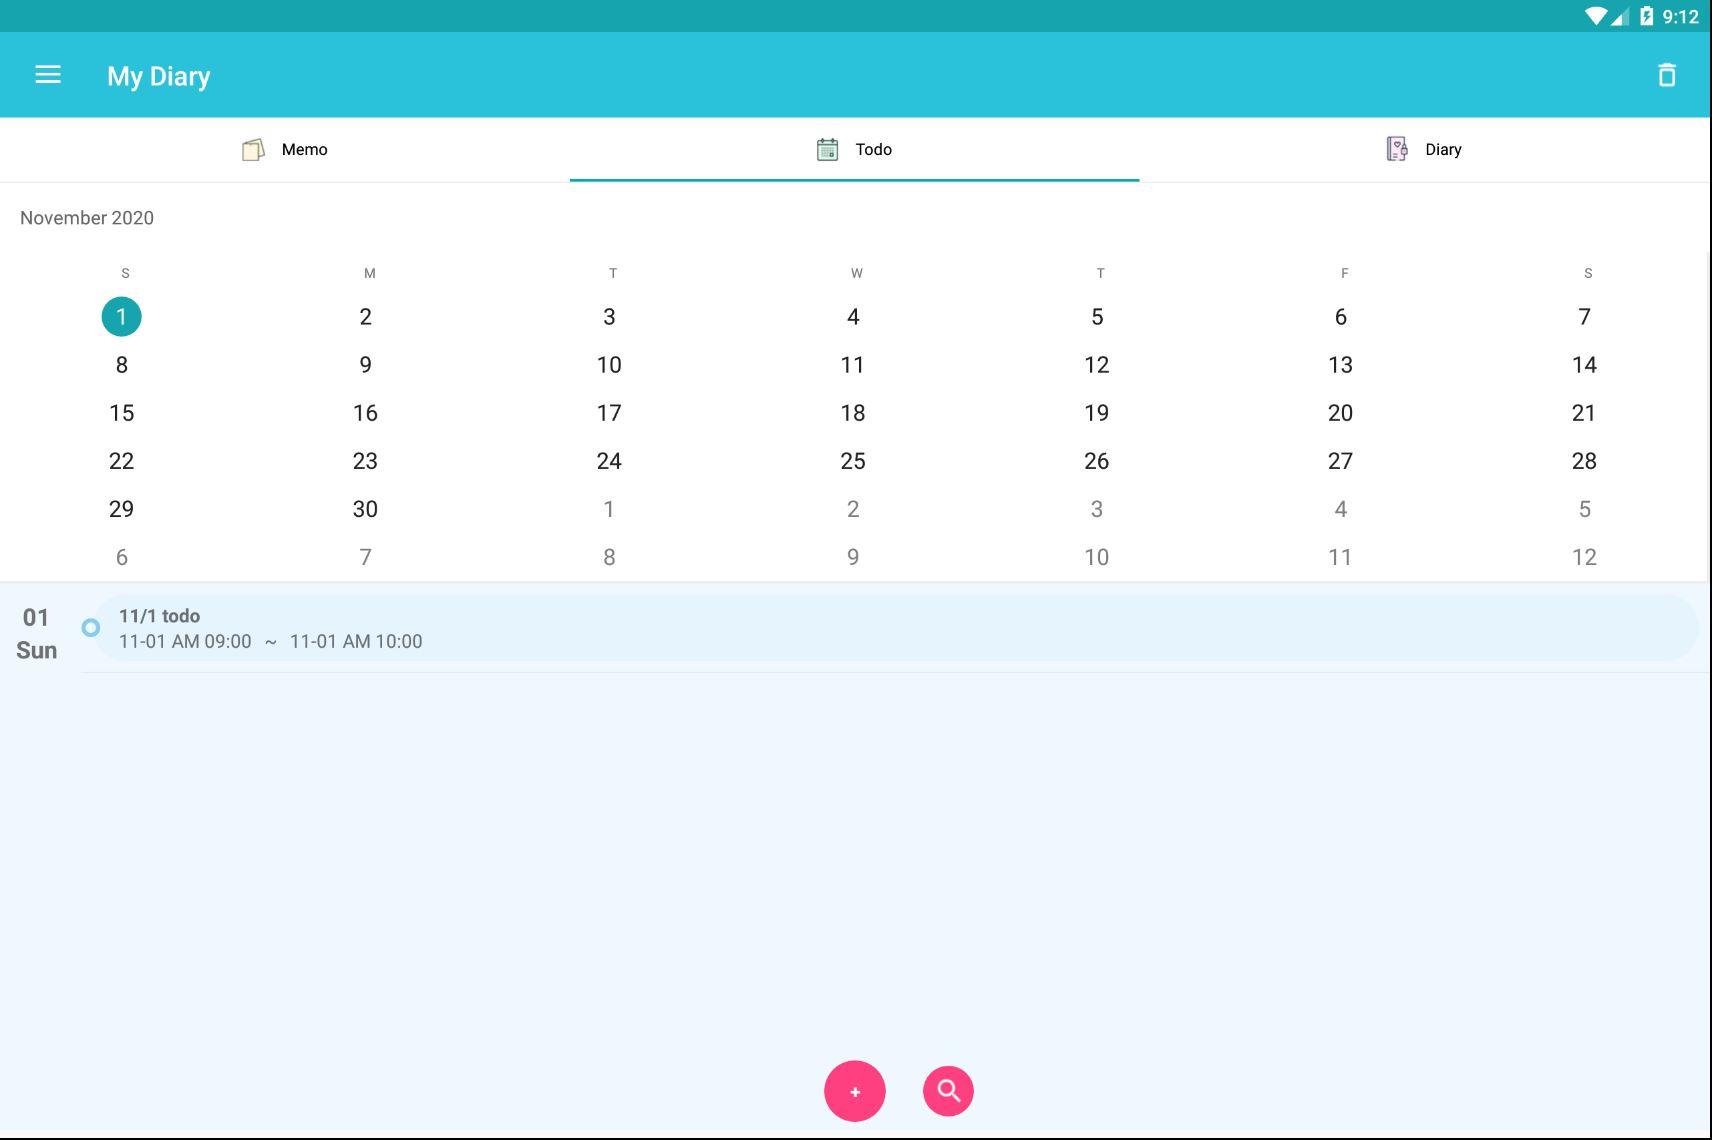This screenshot has height=1140, width=1712.
Task: Select Friday November 27
Action: tap(1340, 461)
